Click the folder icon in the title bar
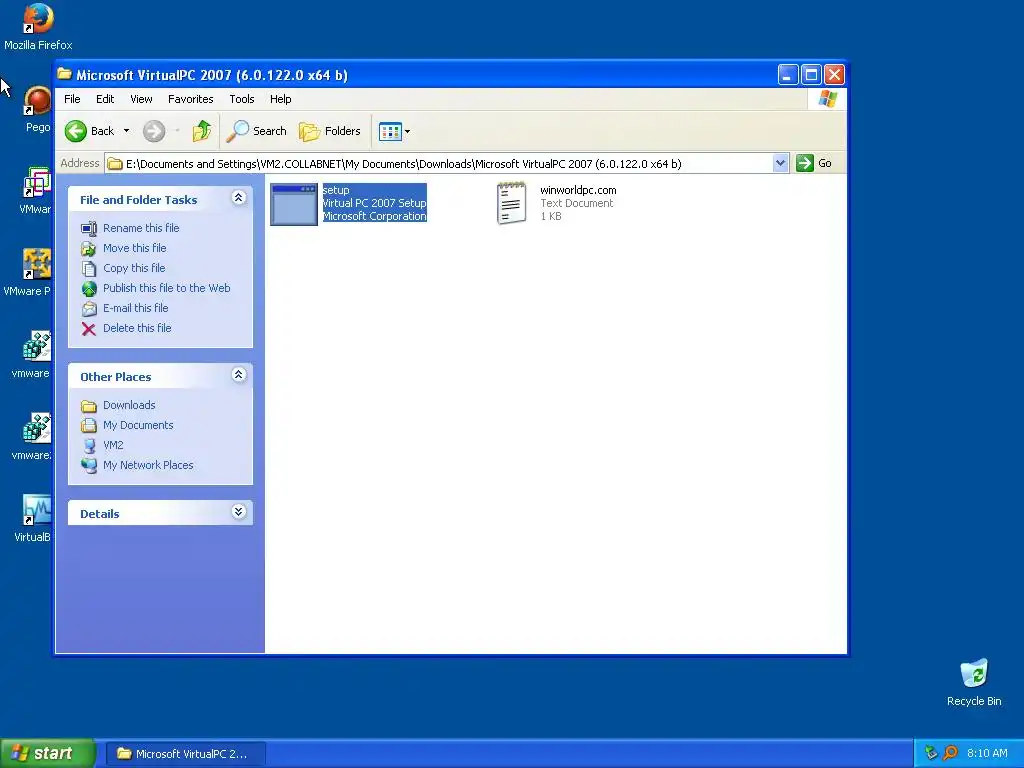Screen dimensions: 1024x768 (x=64, y=74)
